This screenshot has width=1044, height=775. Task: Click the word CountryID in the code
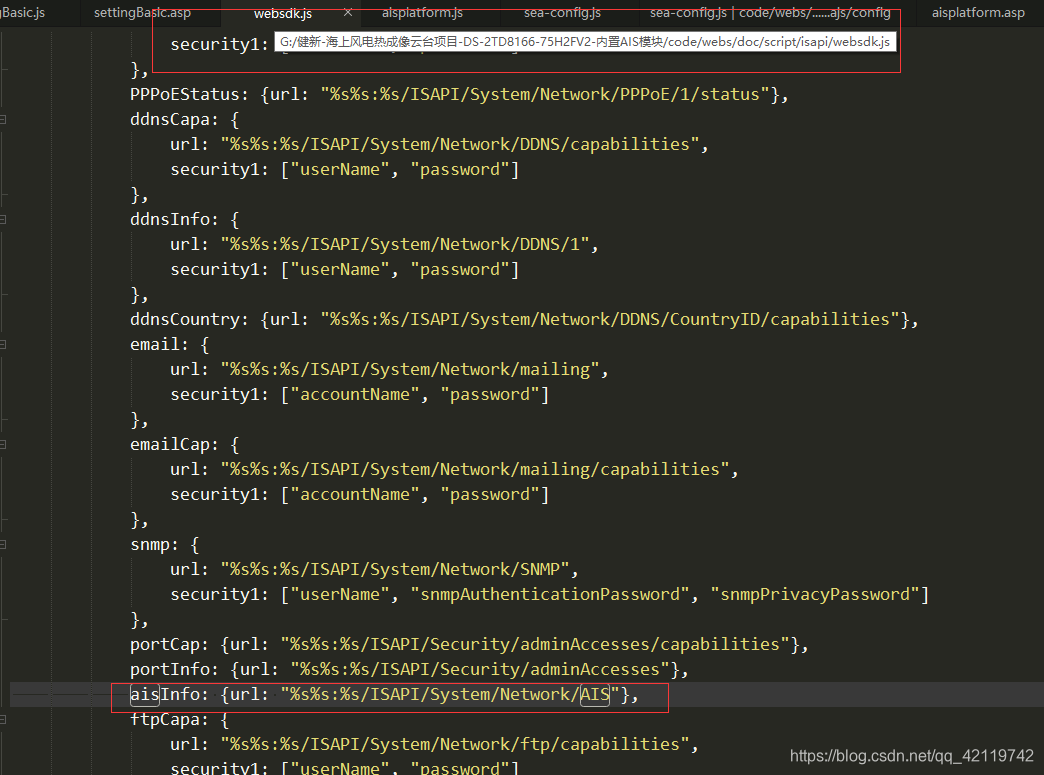click(x=714, y=320)
